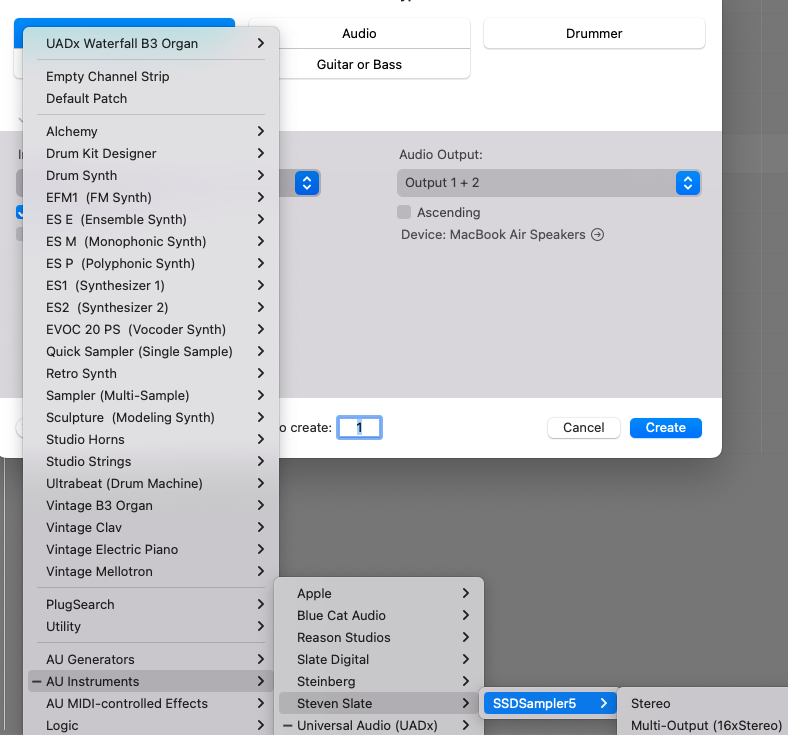Choose the Stereo SSDSampler5 format
Screen dimensions: 788x735
tap(705, 704)
